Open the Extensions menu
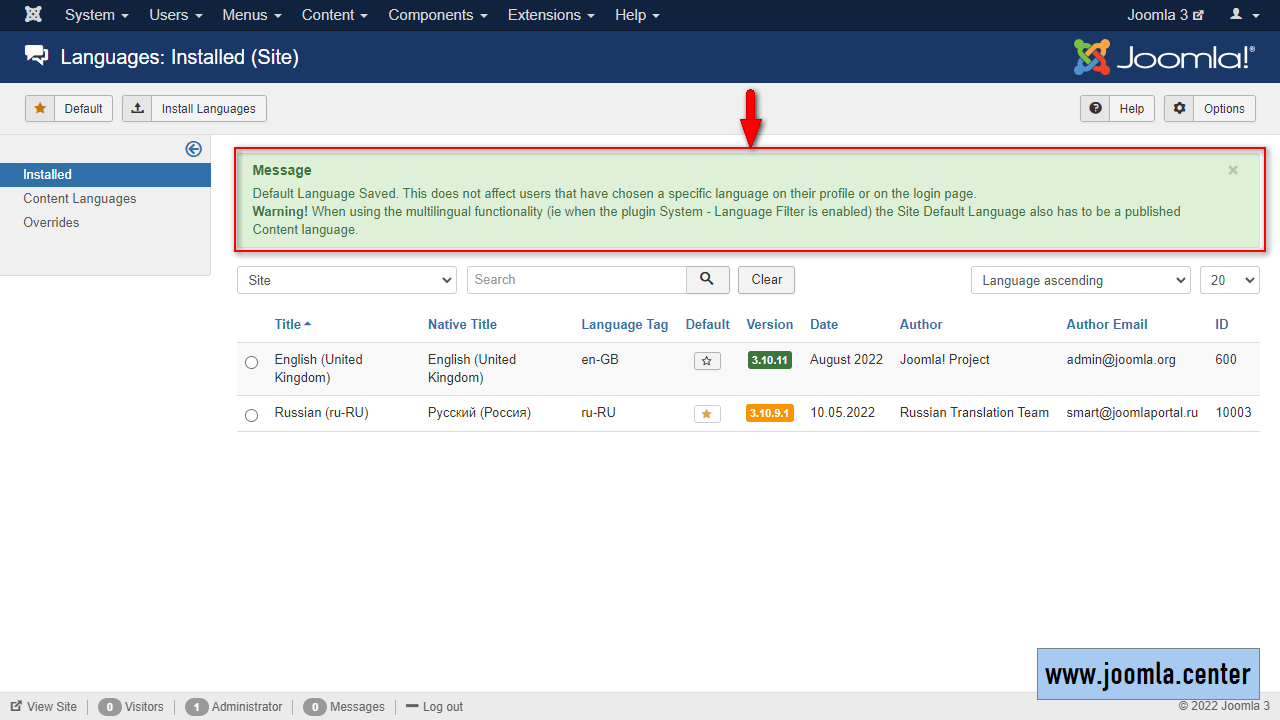The width and height of the screenshot is (1280, 720). [x=551, y=15]
